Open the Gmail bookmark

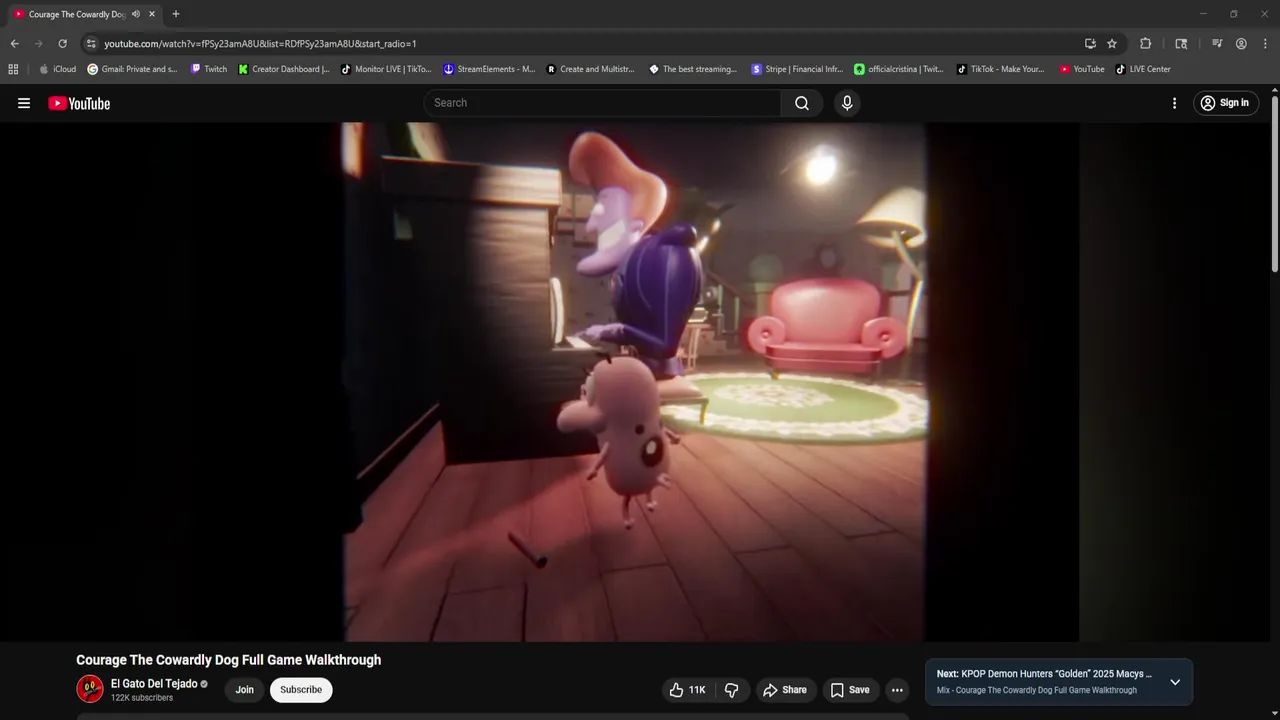pos(133,69)
